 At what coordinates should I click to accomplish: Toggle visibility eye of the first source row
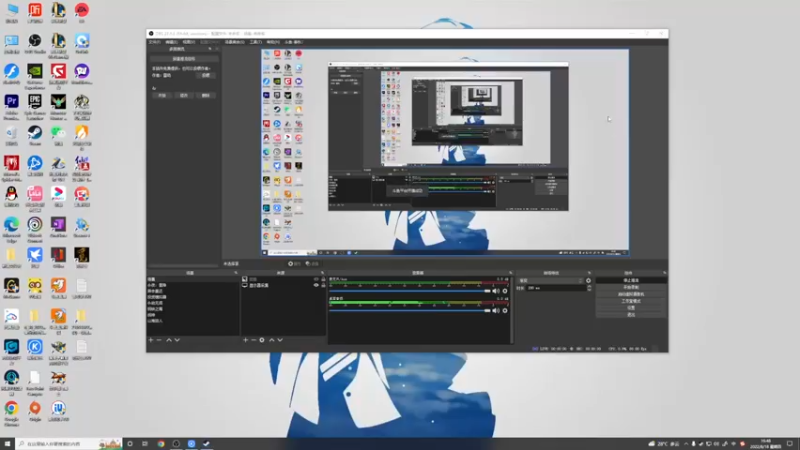(316, 279)
